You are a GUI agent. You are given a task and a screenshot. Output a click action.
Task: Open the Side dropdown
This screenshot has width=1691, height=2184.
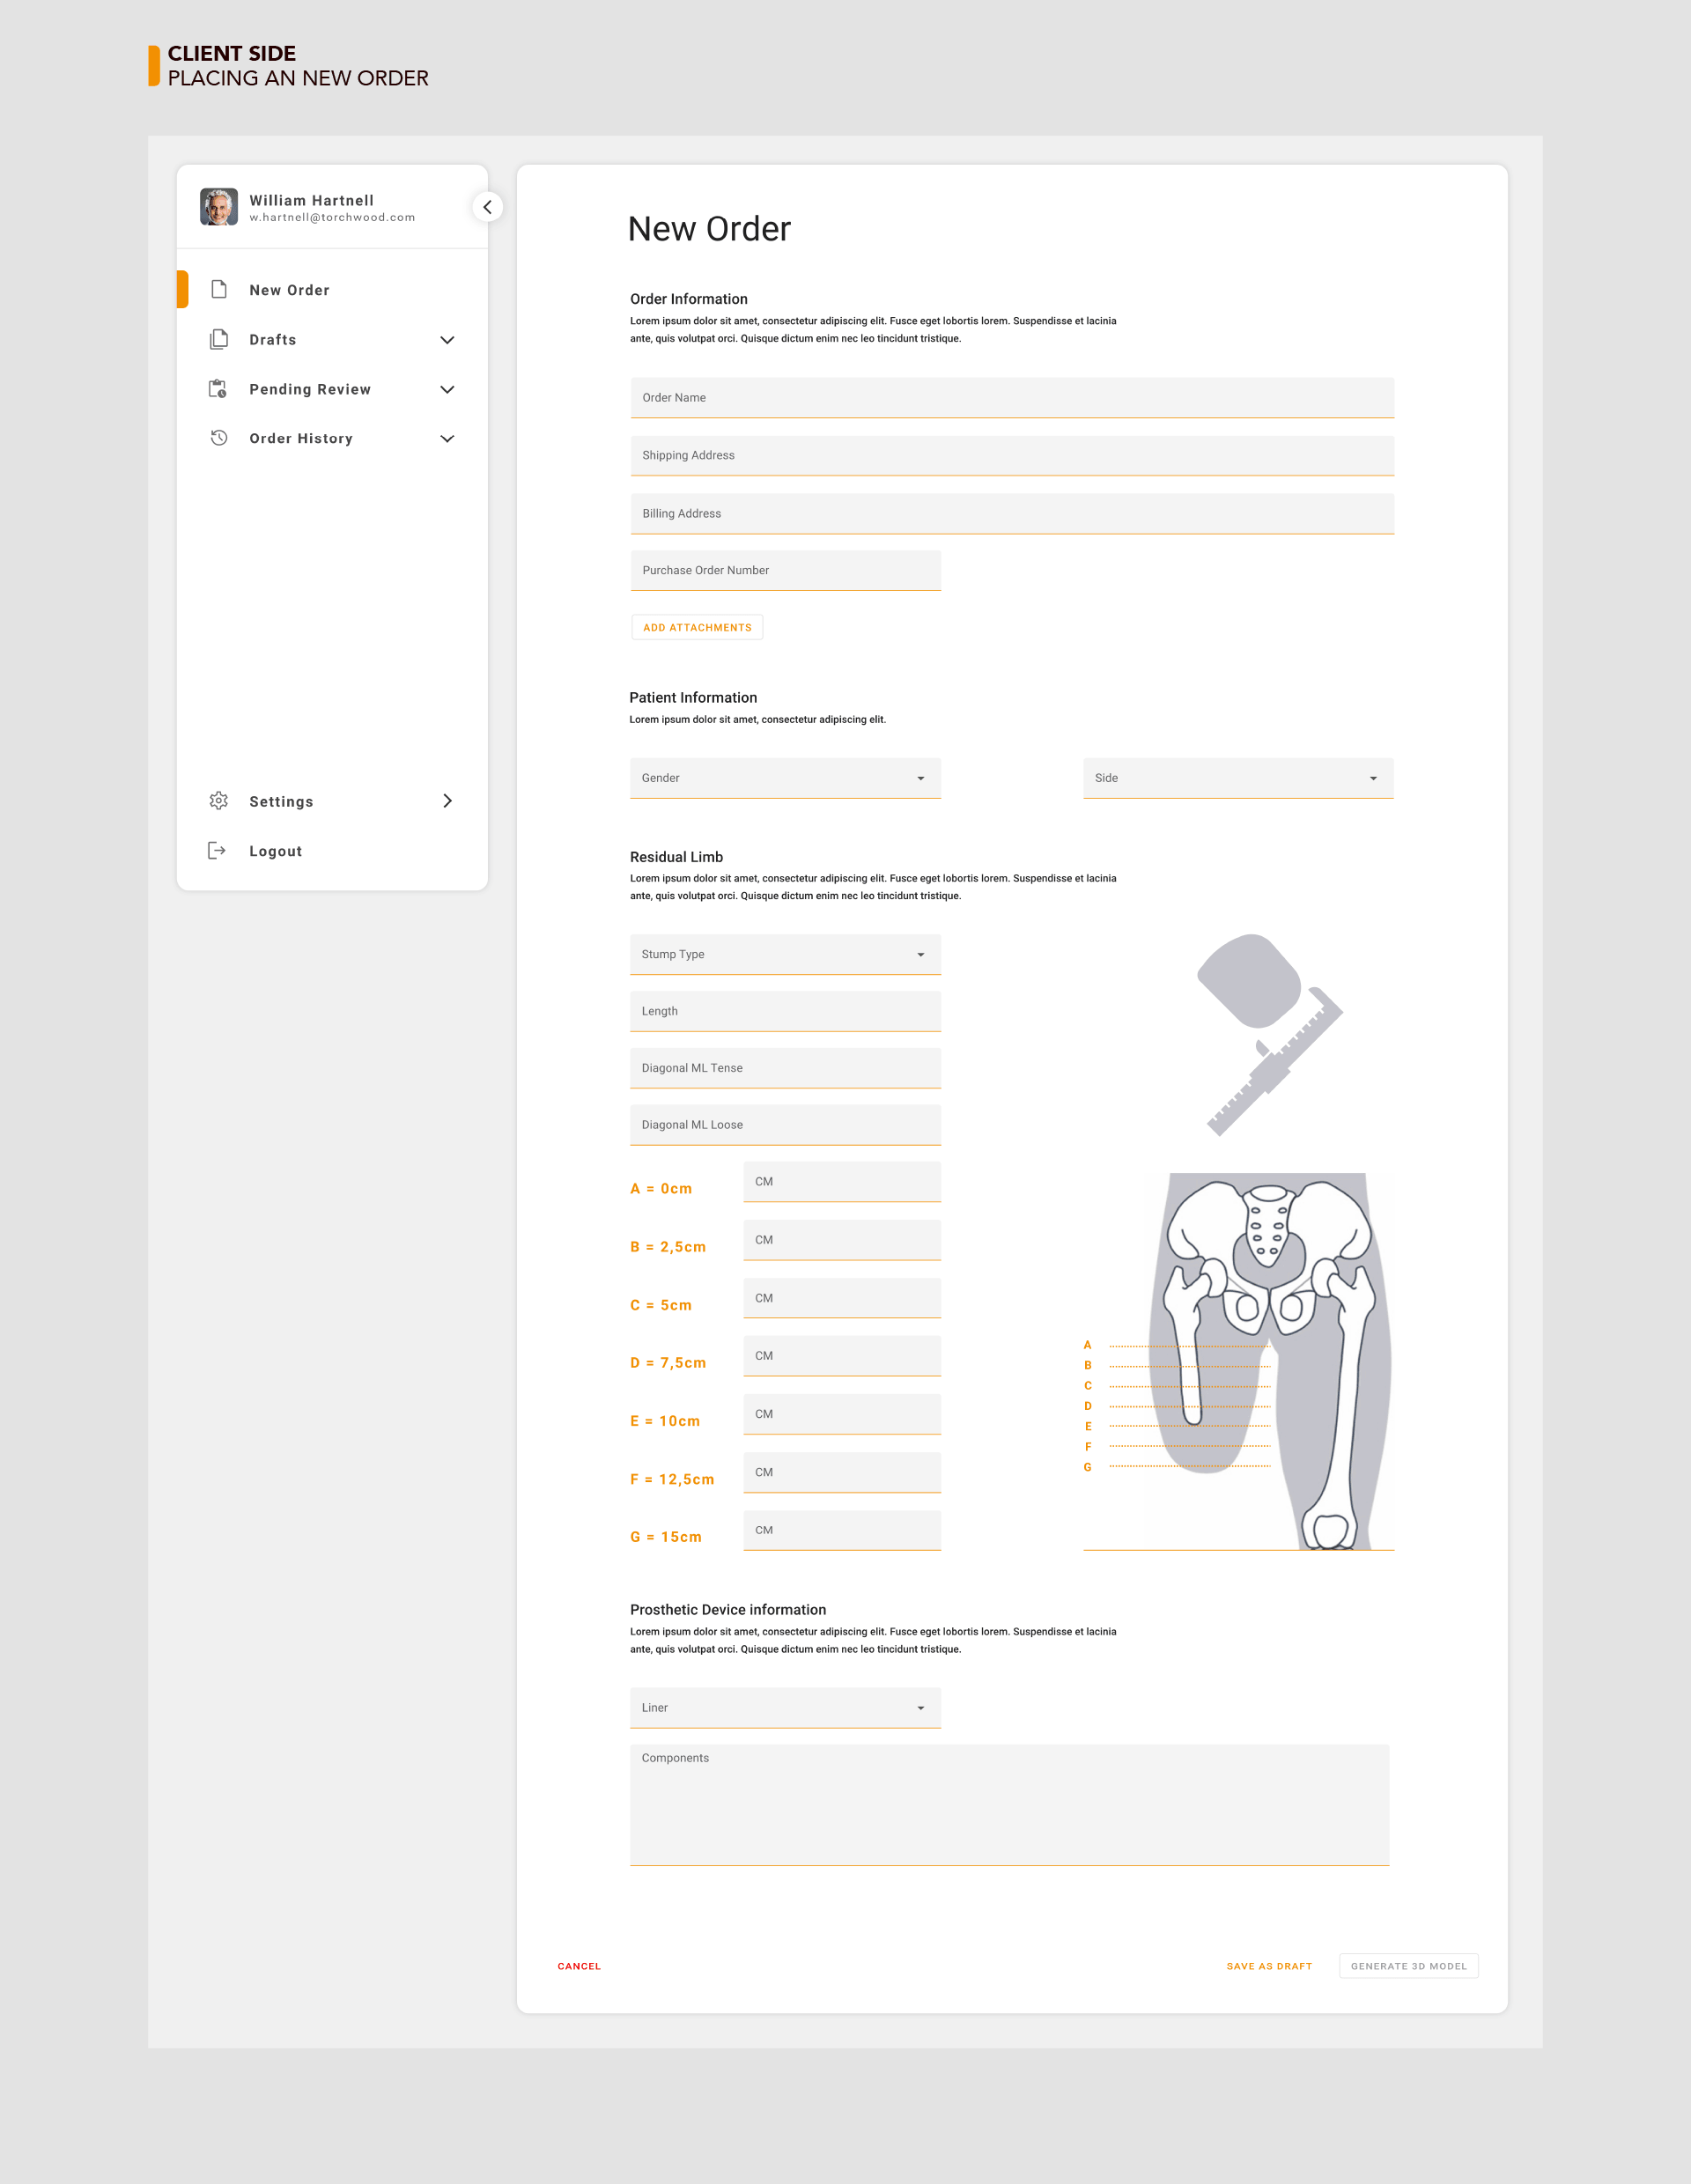tap(1238, 778)
